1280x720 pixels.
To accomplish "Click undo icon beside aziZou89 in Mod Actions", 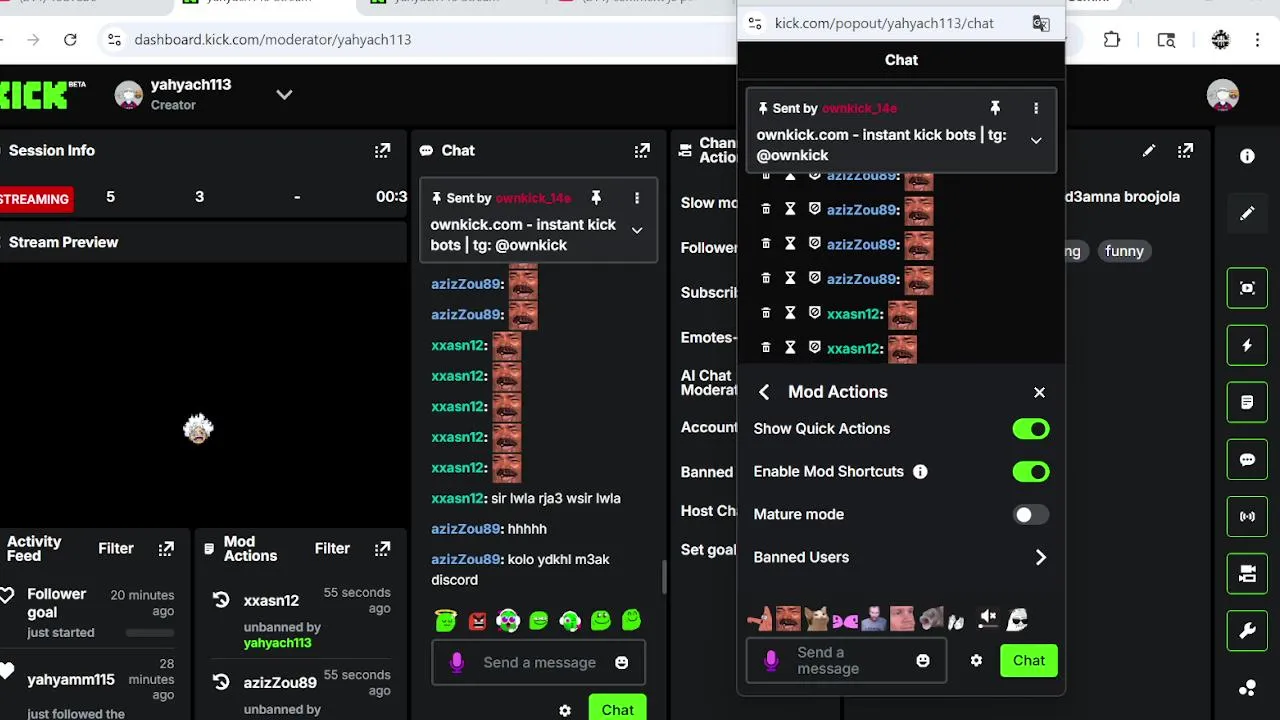I will tap(221, 682).
